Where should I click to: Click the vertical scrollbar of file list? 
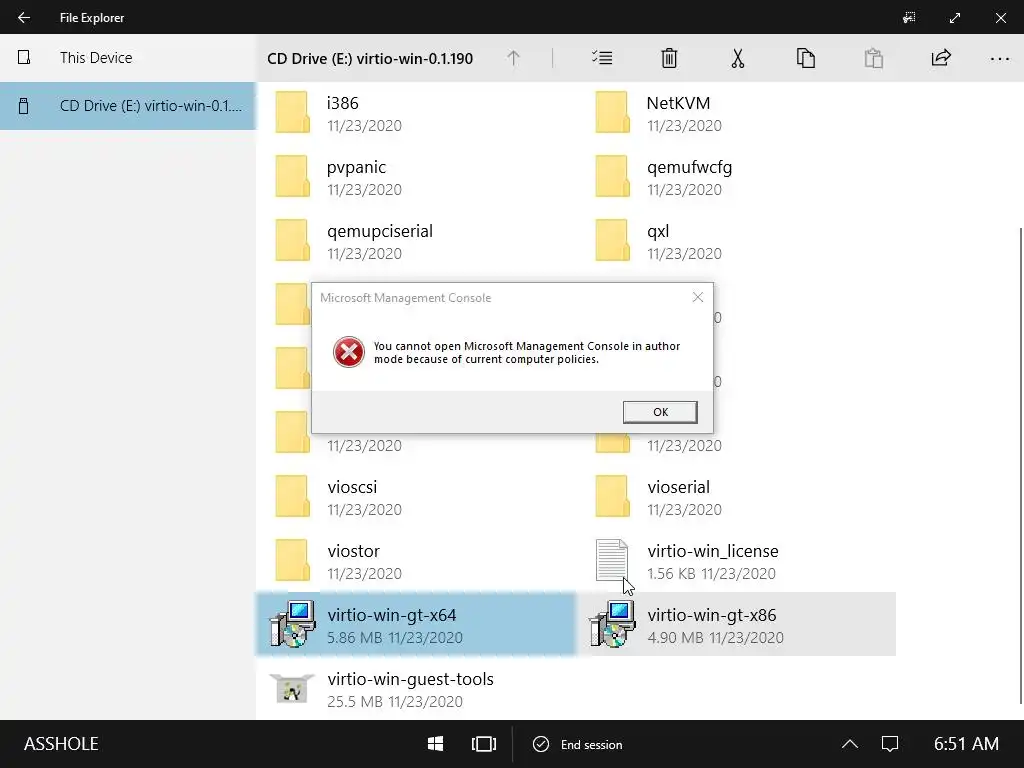(1020, 466)
